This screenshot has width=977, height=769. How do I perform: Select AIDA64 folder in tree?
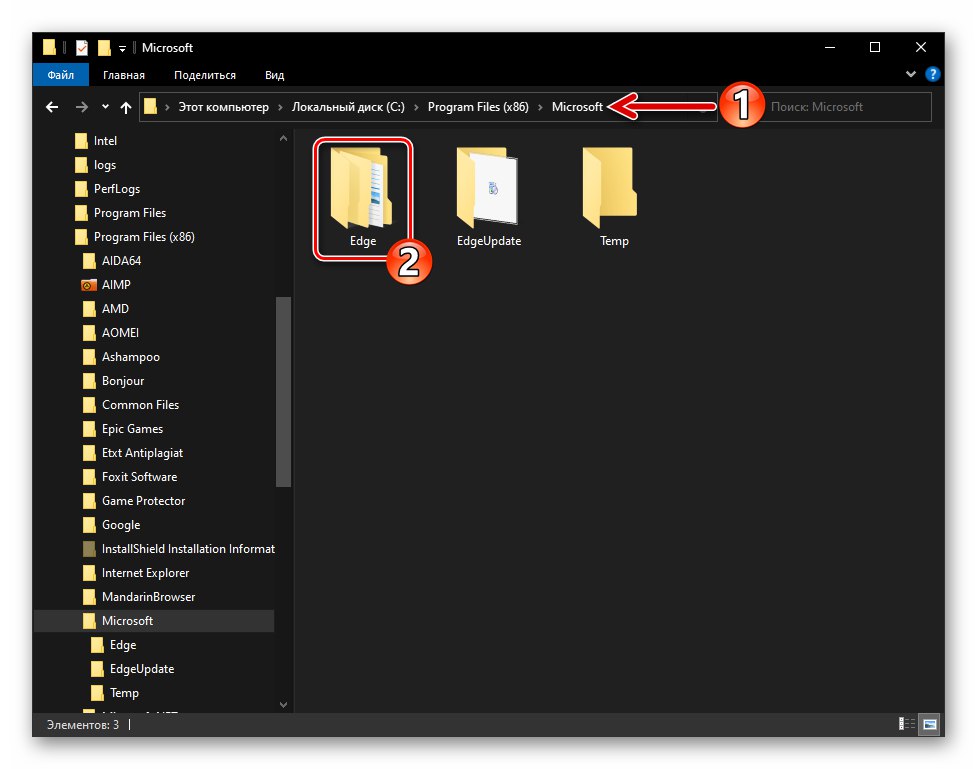pos(112,261)
